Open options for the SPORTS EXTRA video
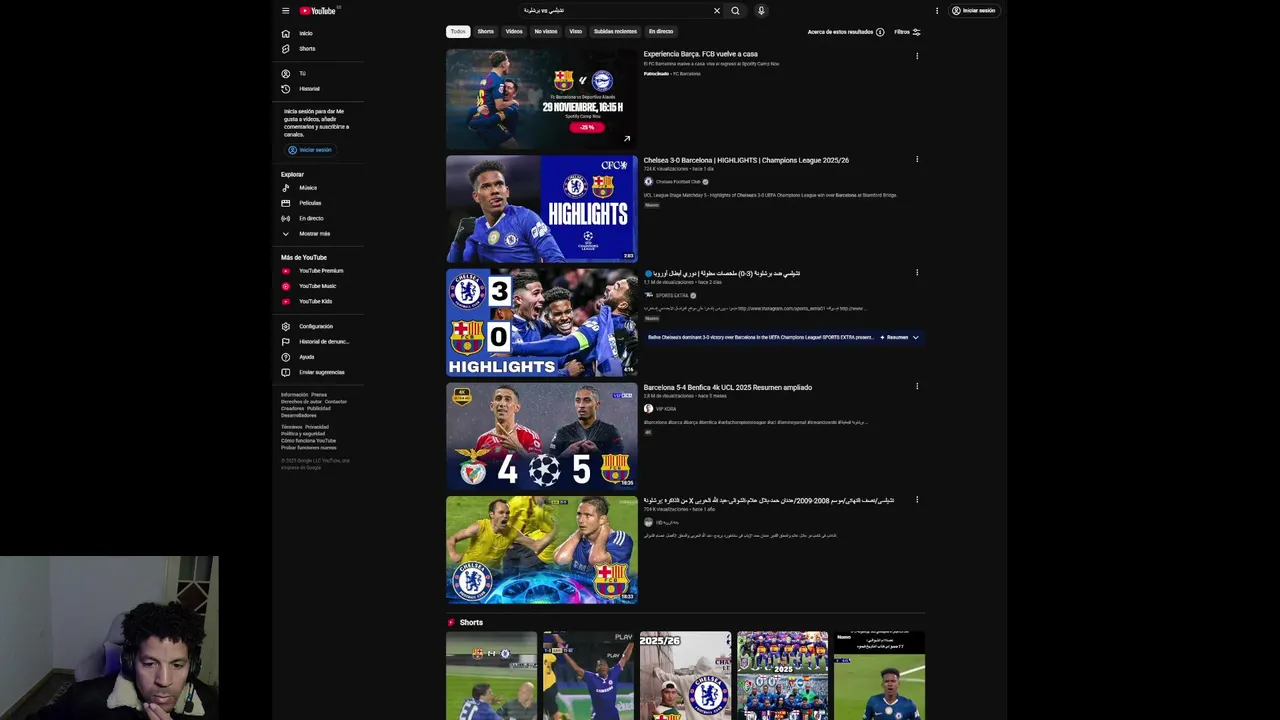The width and height of the screenshot is (1280, 720). click(x=917, y=273)
